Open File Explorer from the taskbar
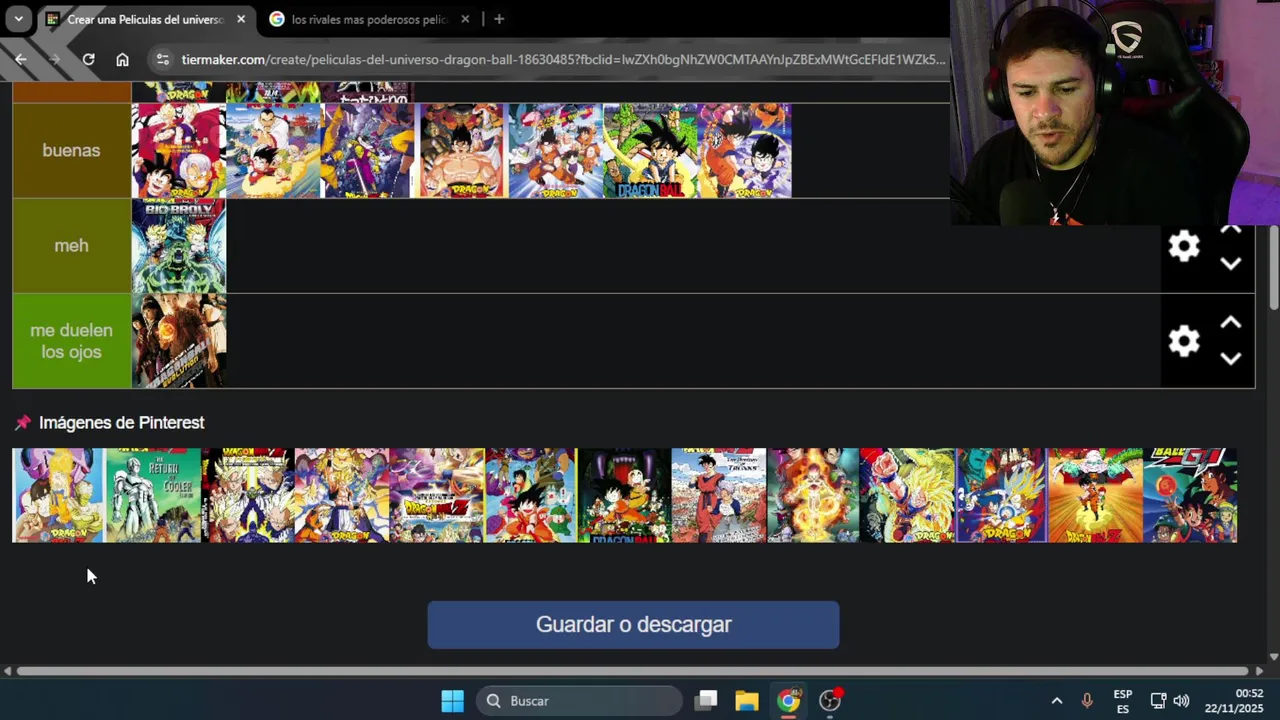The height and width of the screenshot is (720, 1280). click(x=747, y=701)
